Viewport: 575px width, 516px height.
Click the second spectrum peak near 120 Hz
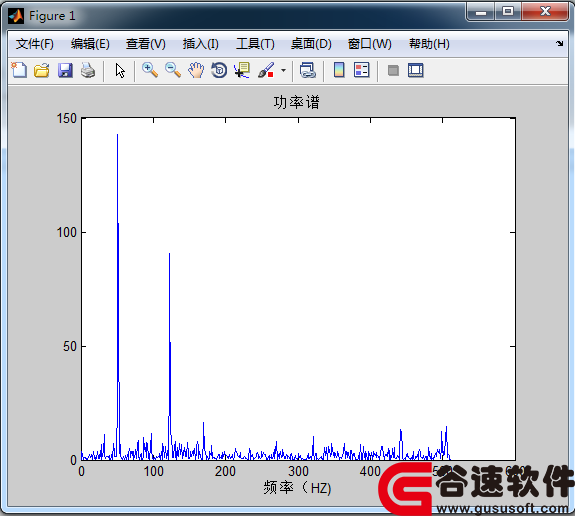click(x=169, y=254)
